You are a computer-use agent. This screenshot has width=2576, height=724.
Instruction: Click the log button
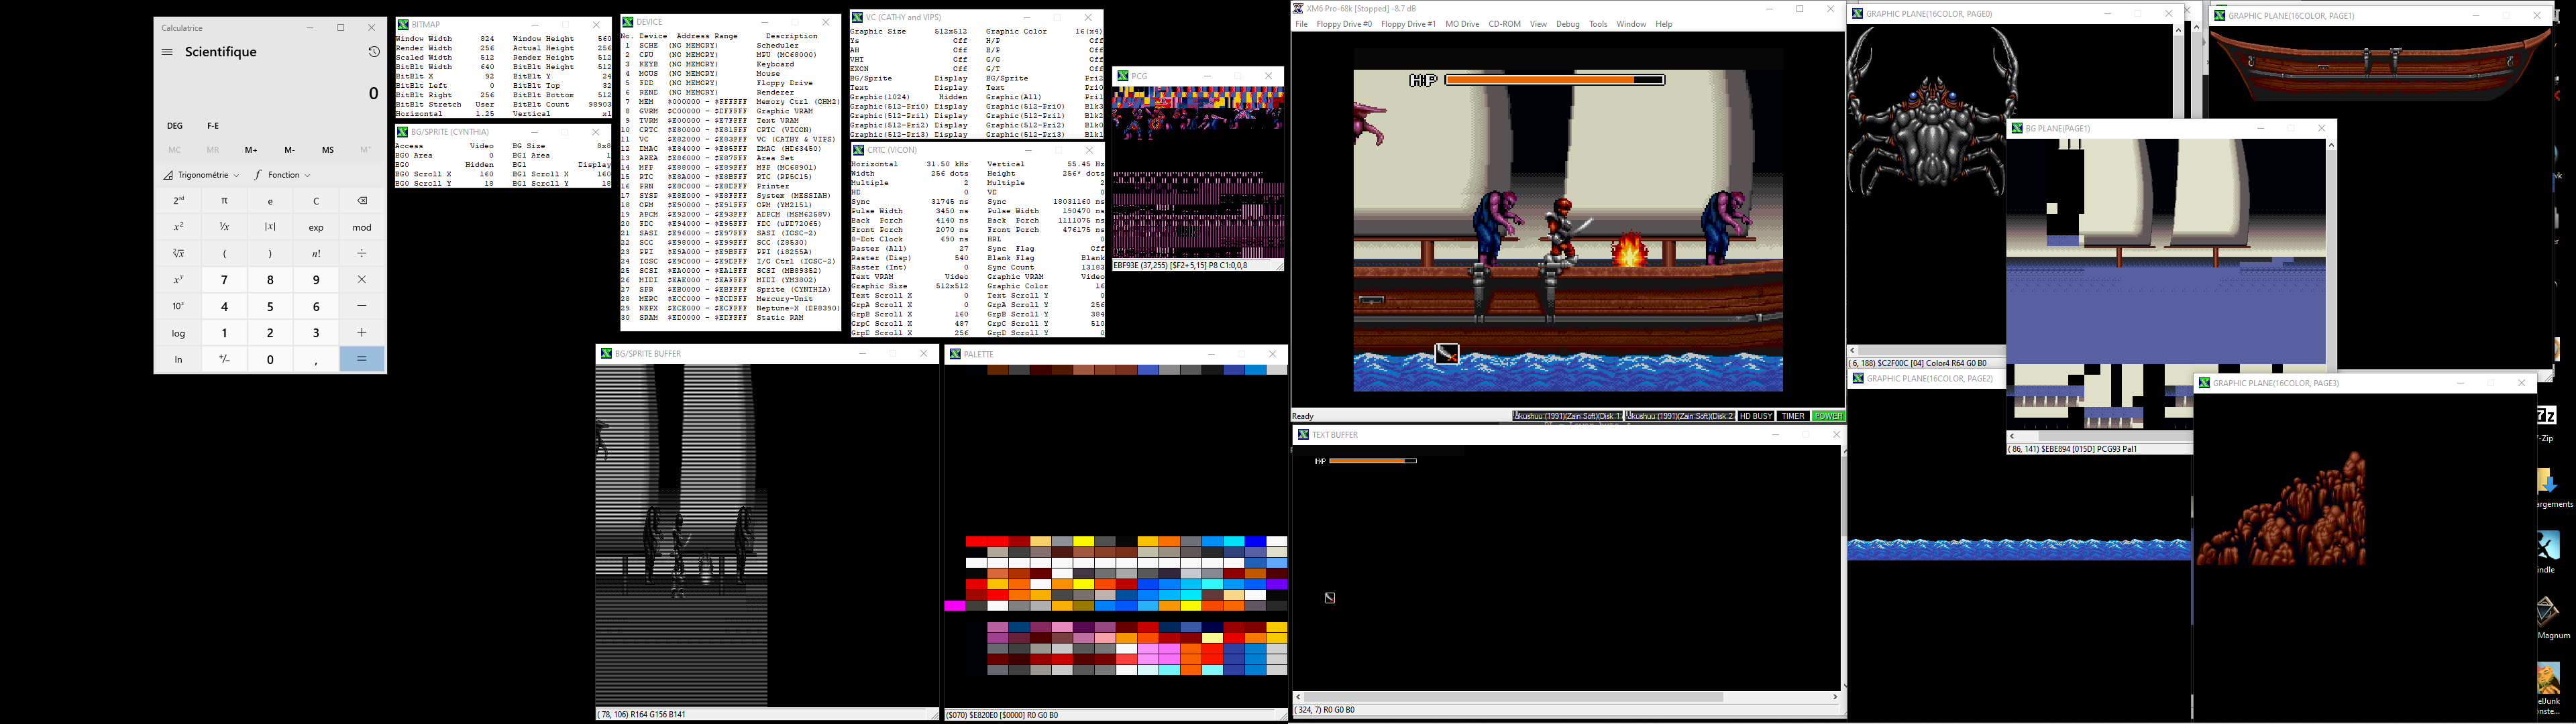point(178,333)
